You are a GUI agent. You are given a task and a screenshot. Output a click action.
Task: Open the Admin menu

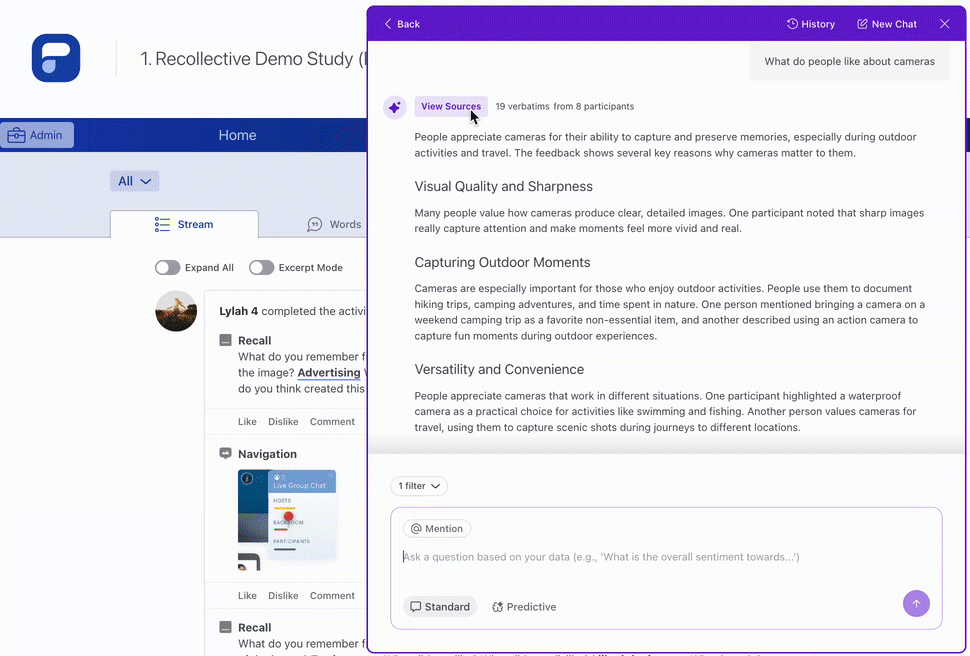pyautogui.click(x=37, y=135)
